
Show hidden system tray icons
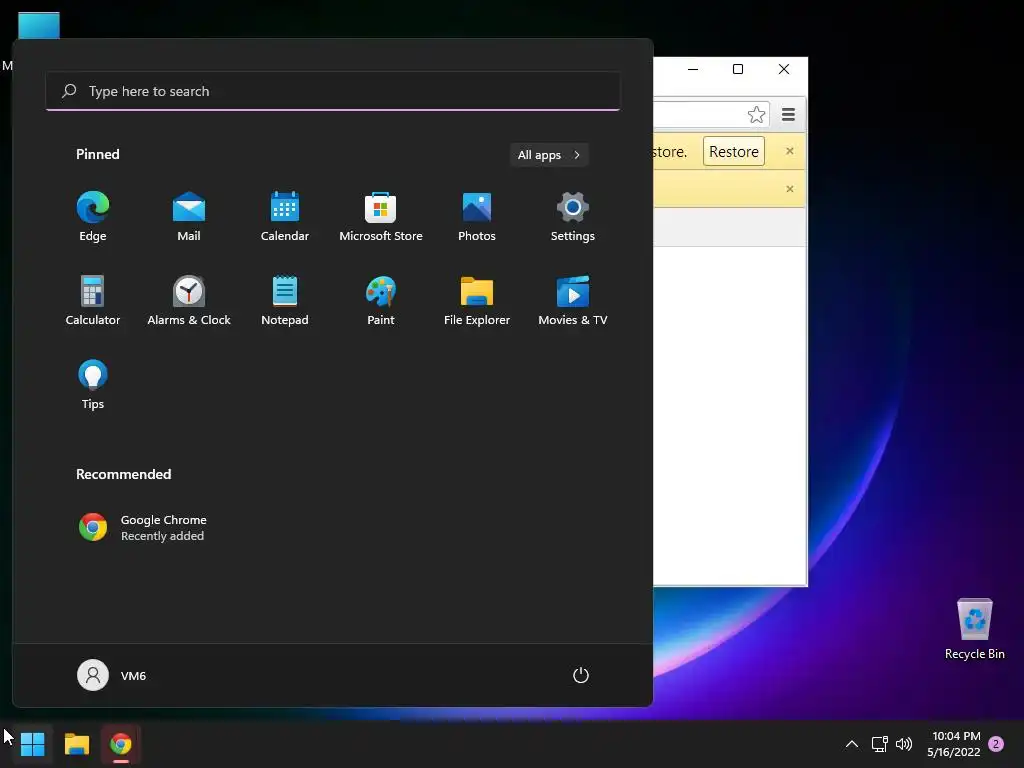pos(852,744)
